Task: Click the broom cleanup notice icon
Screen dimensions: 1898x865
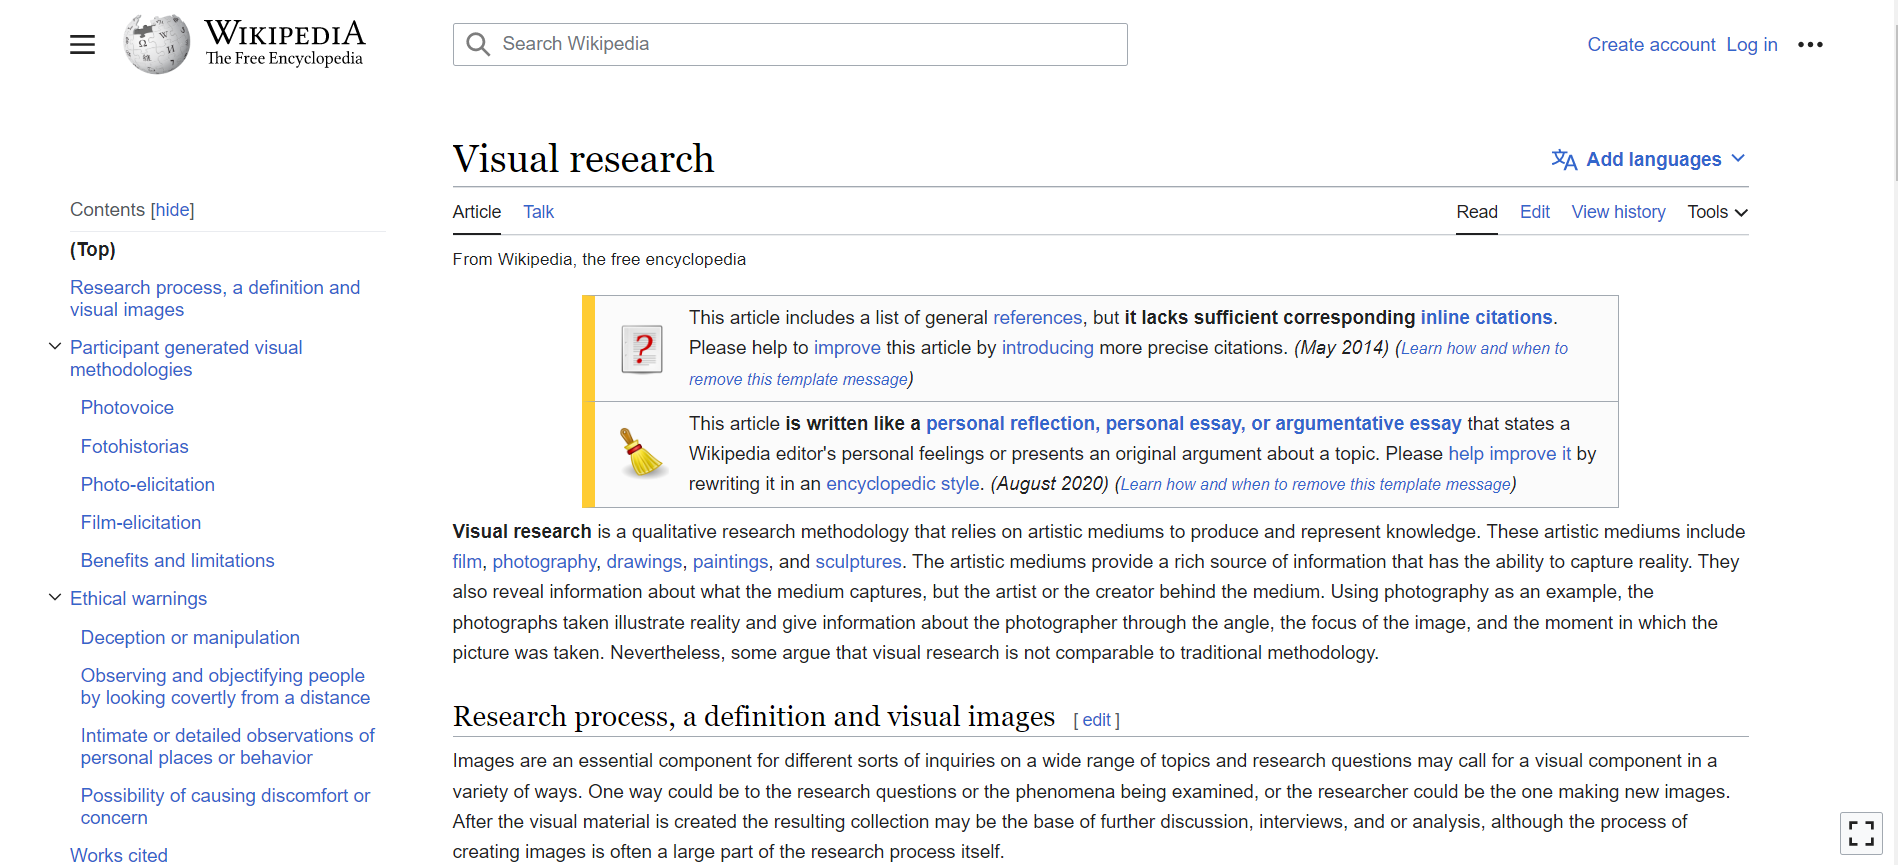Action: tap(642, 454)
